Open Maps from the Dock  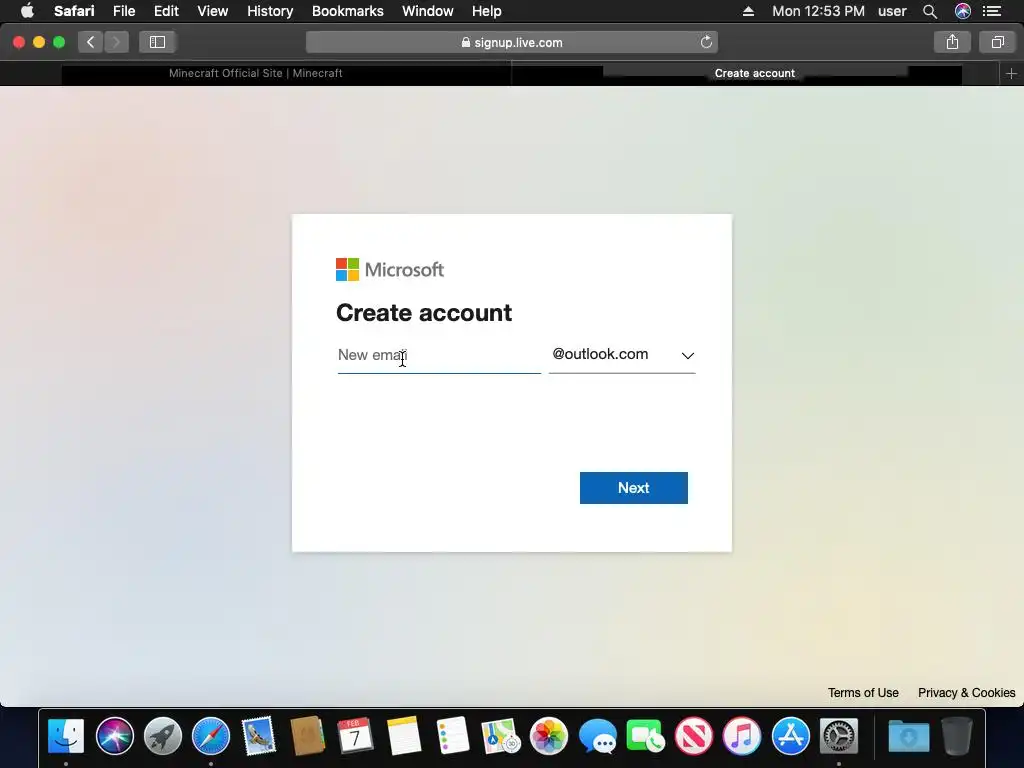tap(500, 736)
